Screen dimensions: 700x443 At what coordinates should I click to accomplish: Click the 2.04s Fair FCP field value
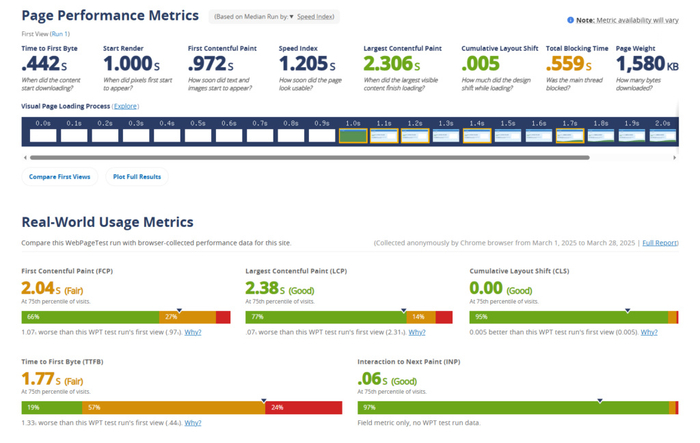[x=52, y=288]
